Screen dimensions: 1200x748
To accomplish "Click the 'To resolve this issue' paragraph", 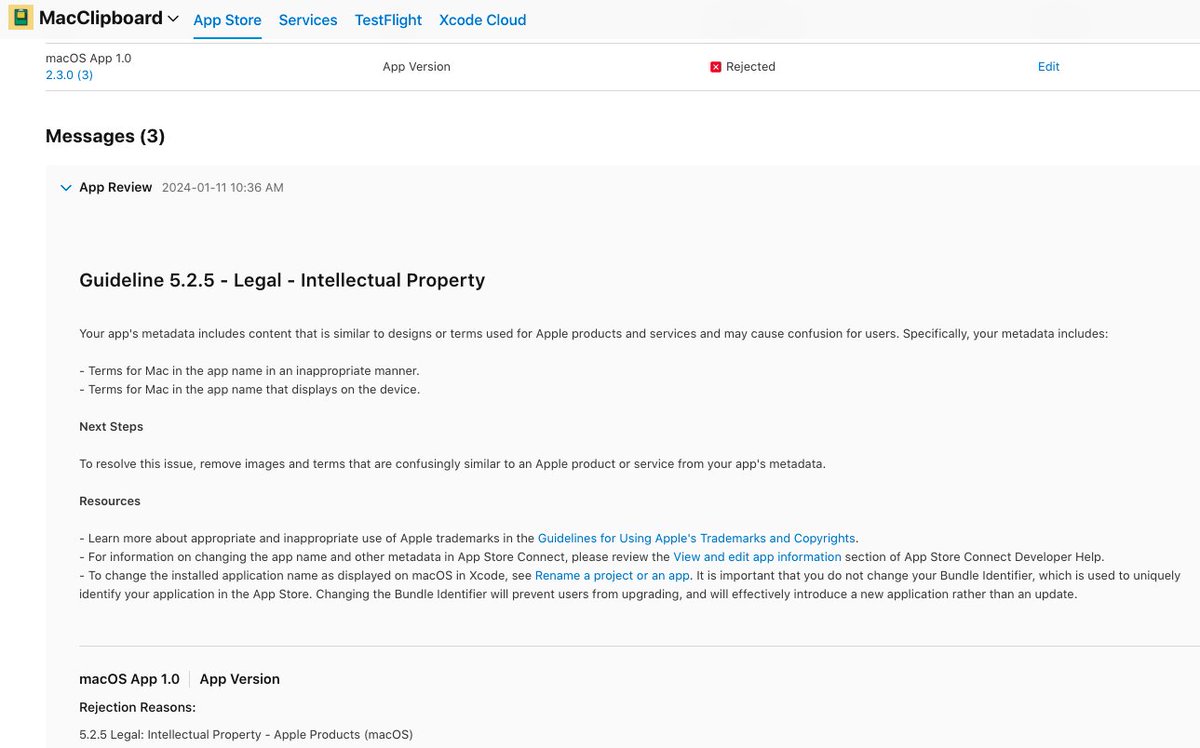I will (452, 464).
